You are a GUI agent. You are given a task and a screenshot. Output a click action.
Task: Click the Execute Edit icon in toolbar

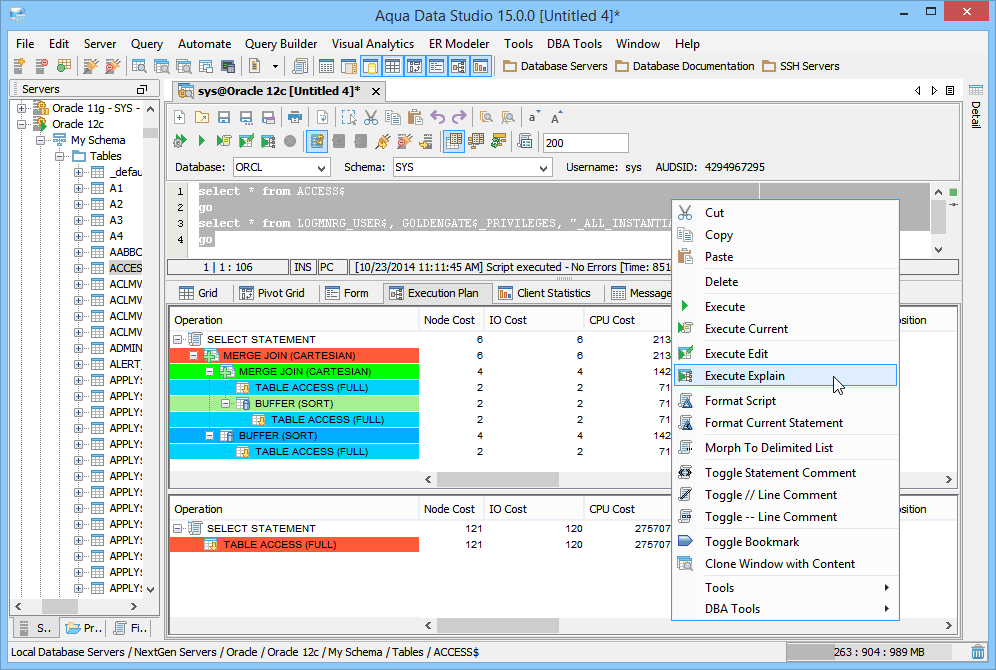tap(246, 141)
